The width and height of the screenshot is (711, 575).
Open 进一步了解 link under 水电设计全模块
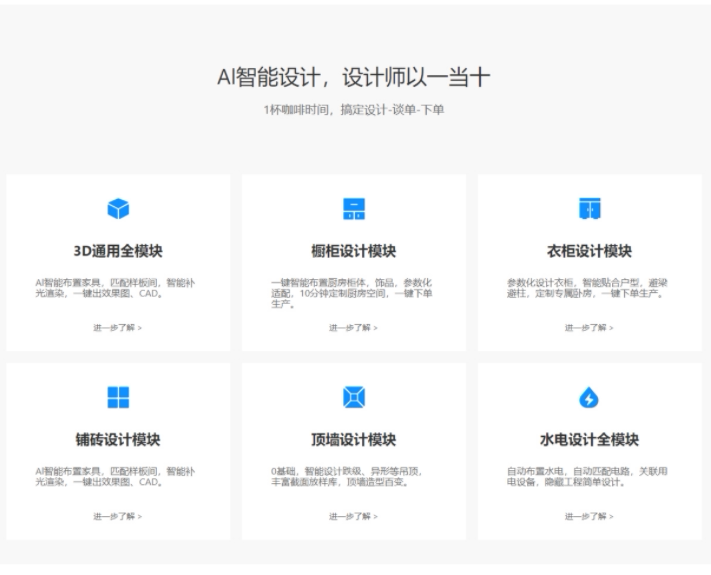pyautogui.click(x=589, y=516)
